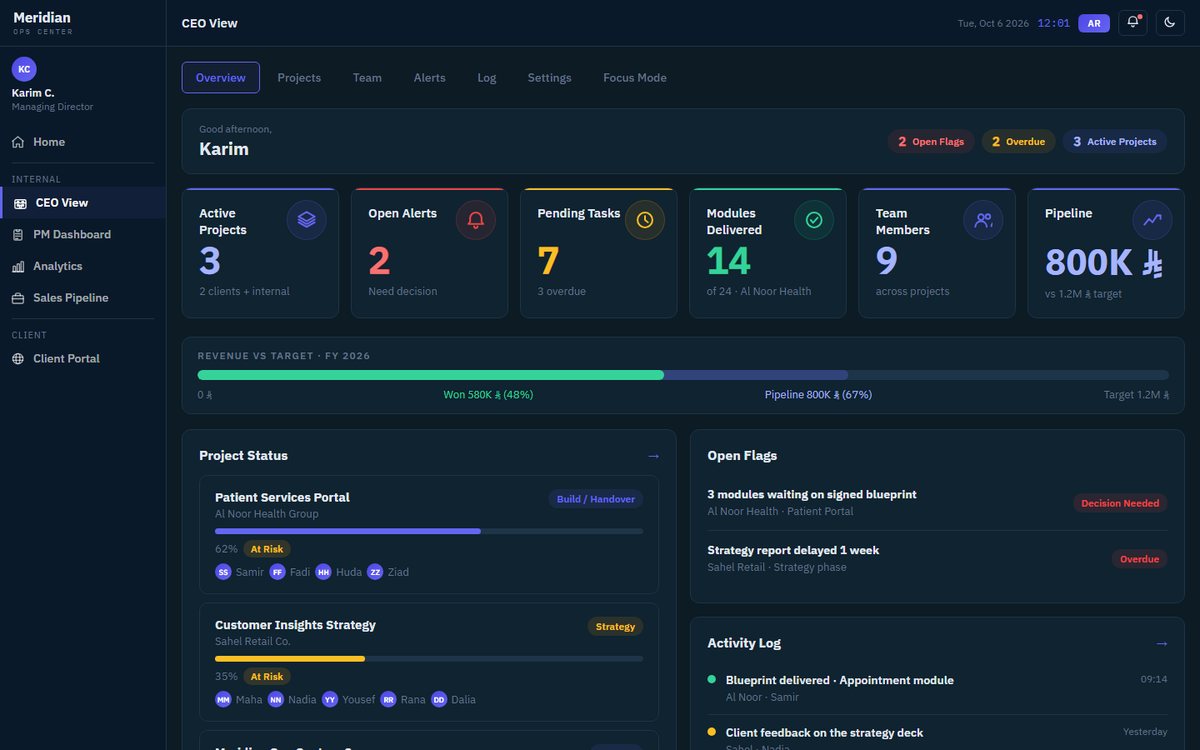The width and height of the screenshot is (1200, 750).
Task: Open flag '3 modules waiting on signed blueprint'
Action: pos(937,502)
